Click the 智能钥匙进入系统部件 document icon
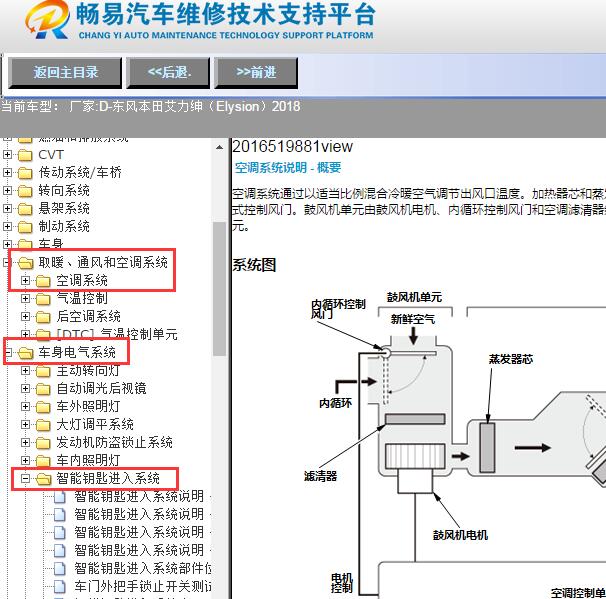The image size is (606, 599). pos(60,568)
